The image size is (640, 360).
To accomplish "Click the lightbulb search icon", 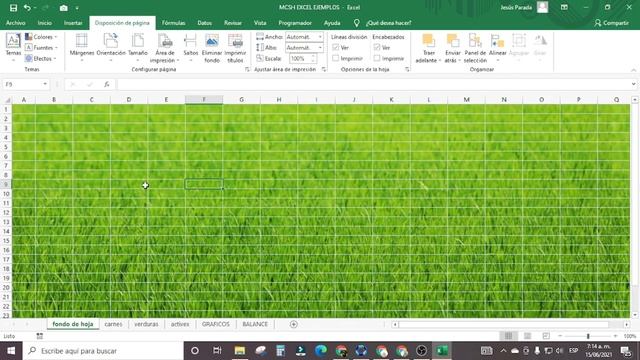I will (356, 23).
